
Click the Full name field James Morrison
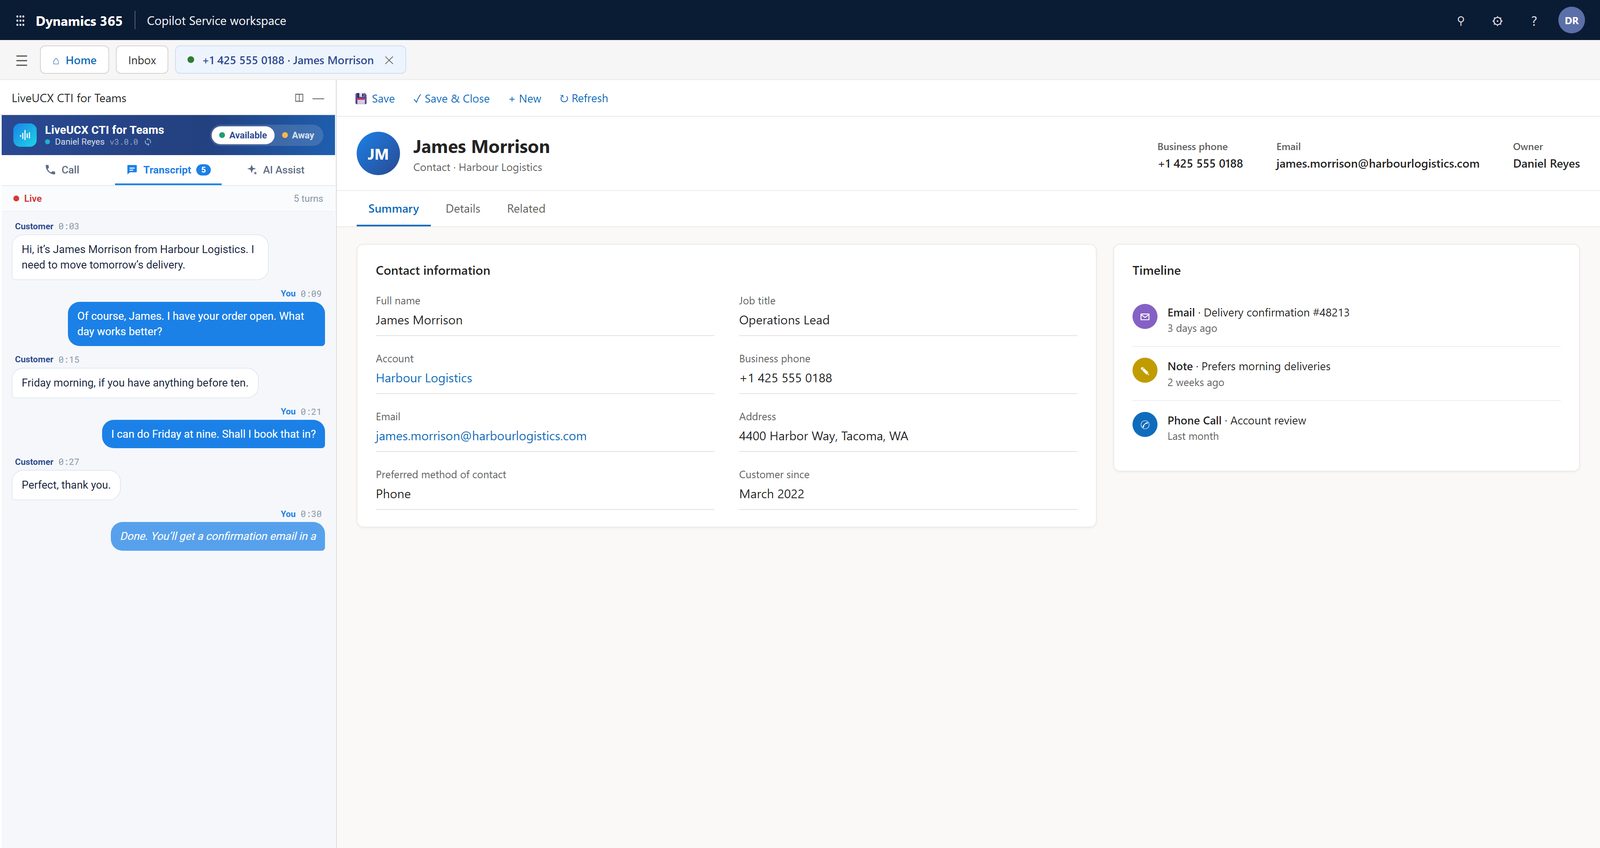coord(545,320)
